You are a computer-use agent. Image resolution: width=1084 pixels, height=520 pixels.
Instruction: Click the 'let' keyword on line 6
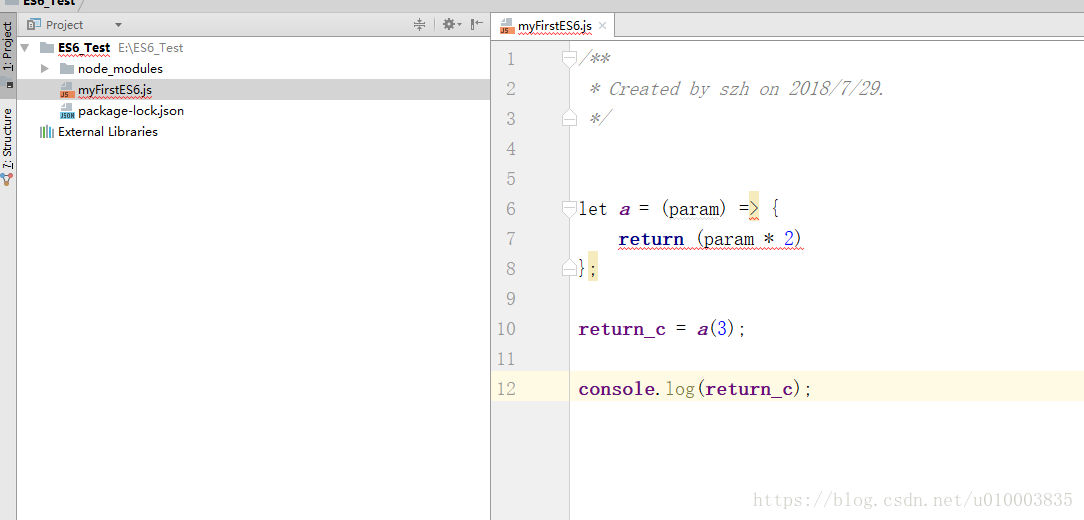[592, 209]
